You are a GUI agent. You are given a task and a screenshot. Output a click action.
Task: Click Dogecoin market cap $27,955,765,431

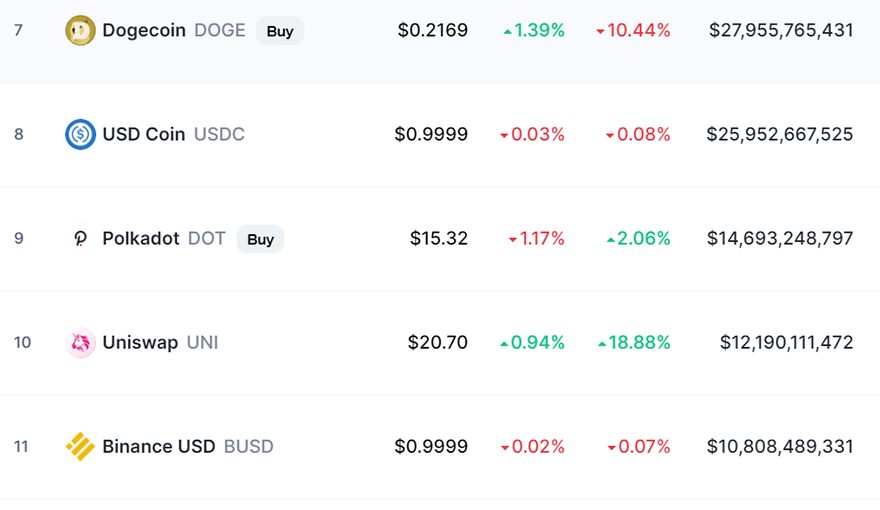click(x=781, y=30)
